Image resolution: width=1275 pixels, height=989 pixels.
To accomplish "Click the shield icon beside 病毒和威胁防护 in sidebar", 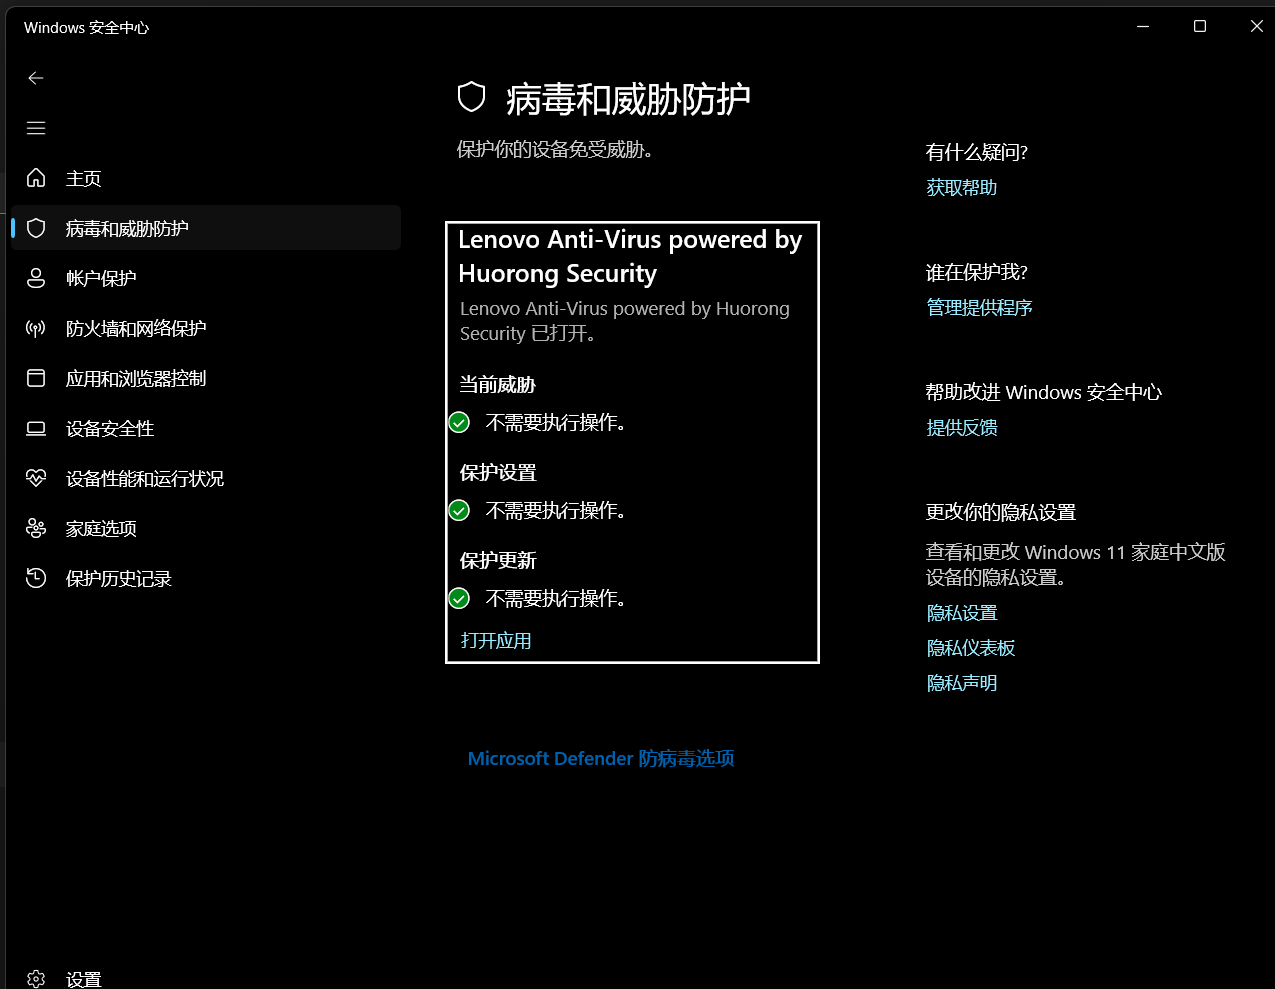I will coord(36,228).
